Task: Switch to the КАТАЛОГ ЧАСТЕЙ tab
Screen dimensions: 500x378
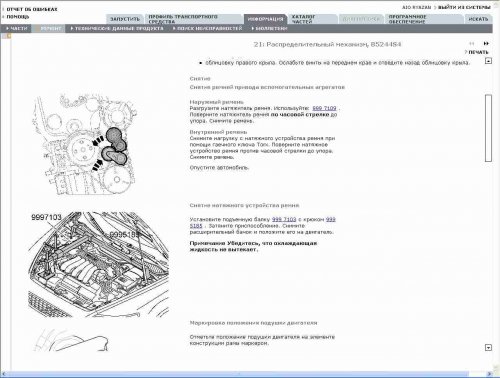Action: pyautogui.click(x=313, y=19)
